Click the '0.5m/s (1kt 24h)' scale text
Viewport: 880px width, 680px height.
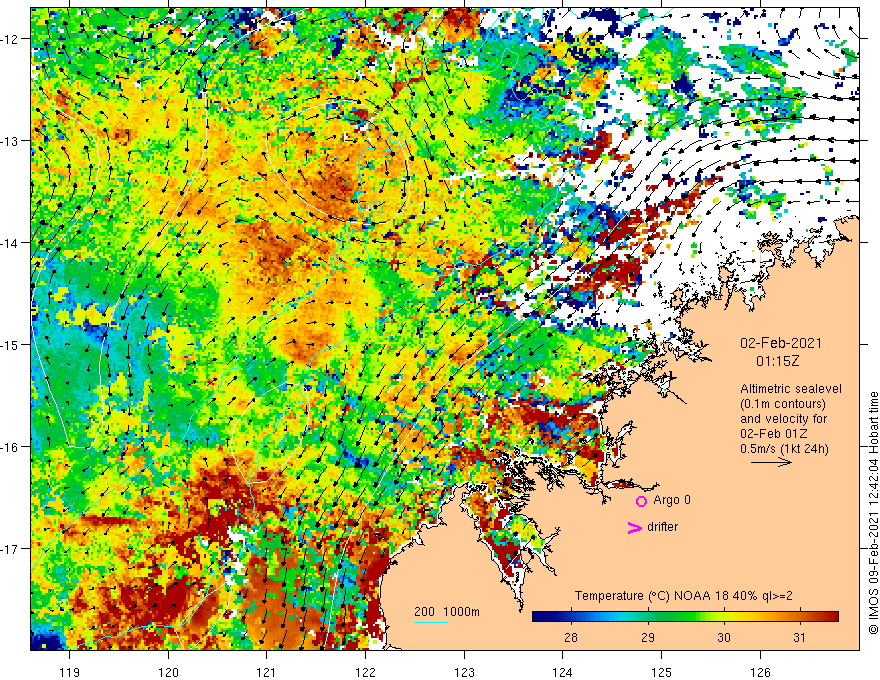784,449
